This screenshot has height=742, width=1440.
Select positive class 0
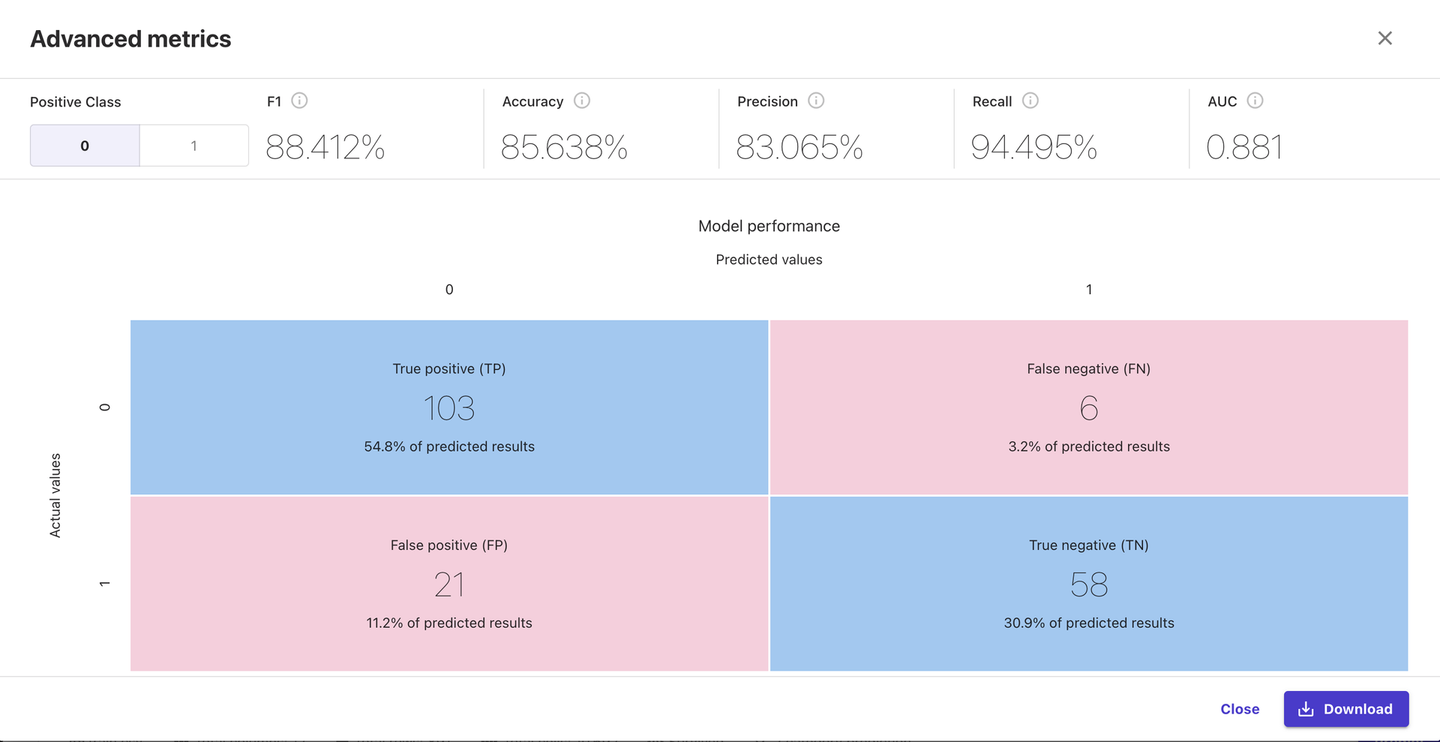pos(85,146)
